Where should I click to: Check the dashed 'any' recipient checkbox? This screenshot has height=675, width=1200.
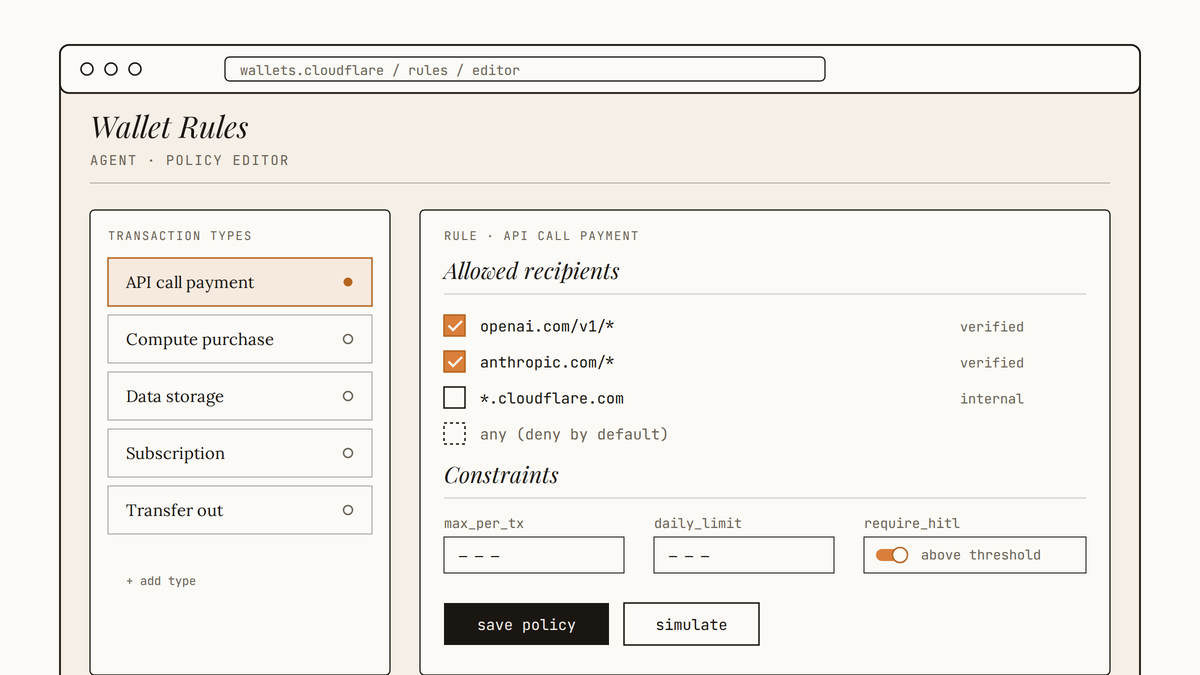[x=455, y=434]
